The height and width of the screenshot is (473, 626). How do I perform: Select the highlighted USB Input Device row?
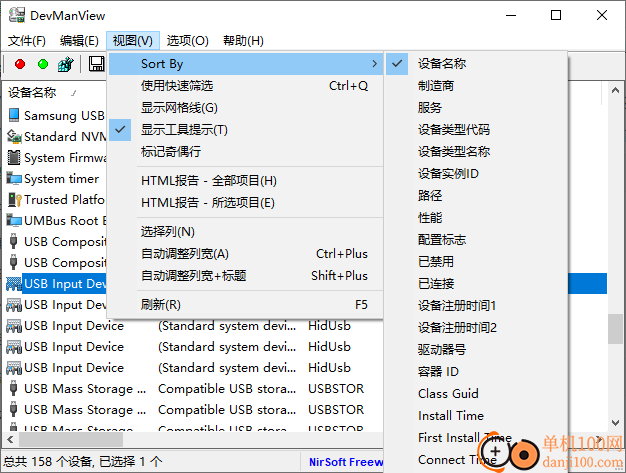pyautogui.click(x=56, y=284)
